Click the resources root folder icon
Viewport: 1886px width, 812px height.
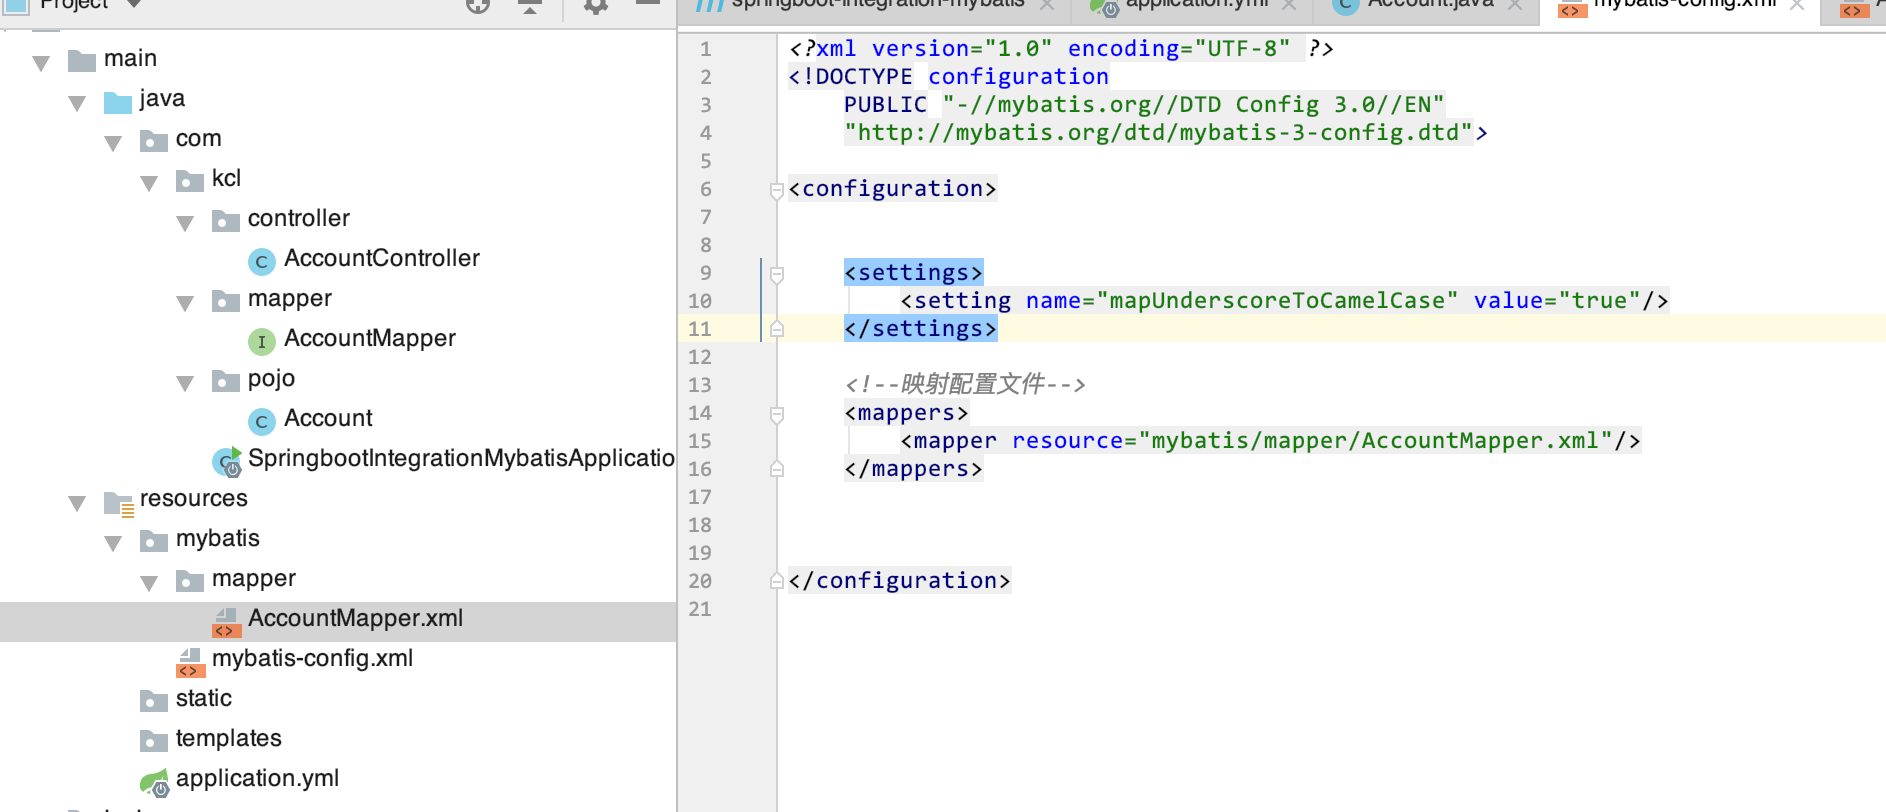click(119, 504)
